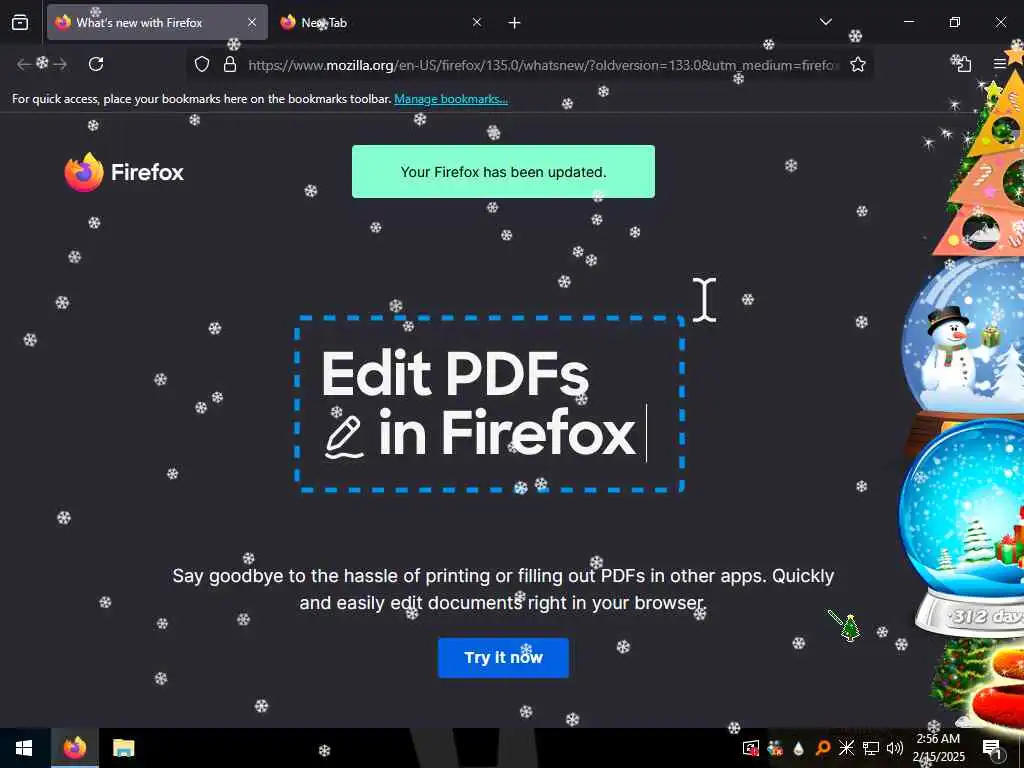
Task: Open the Windows Start menu
Action: click(24, 748)
